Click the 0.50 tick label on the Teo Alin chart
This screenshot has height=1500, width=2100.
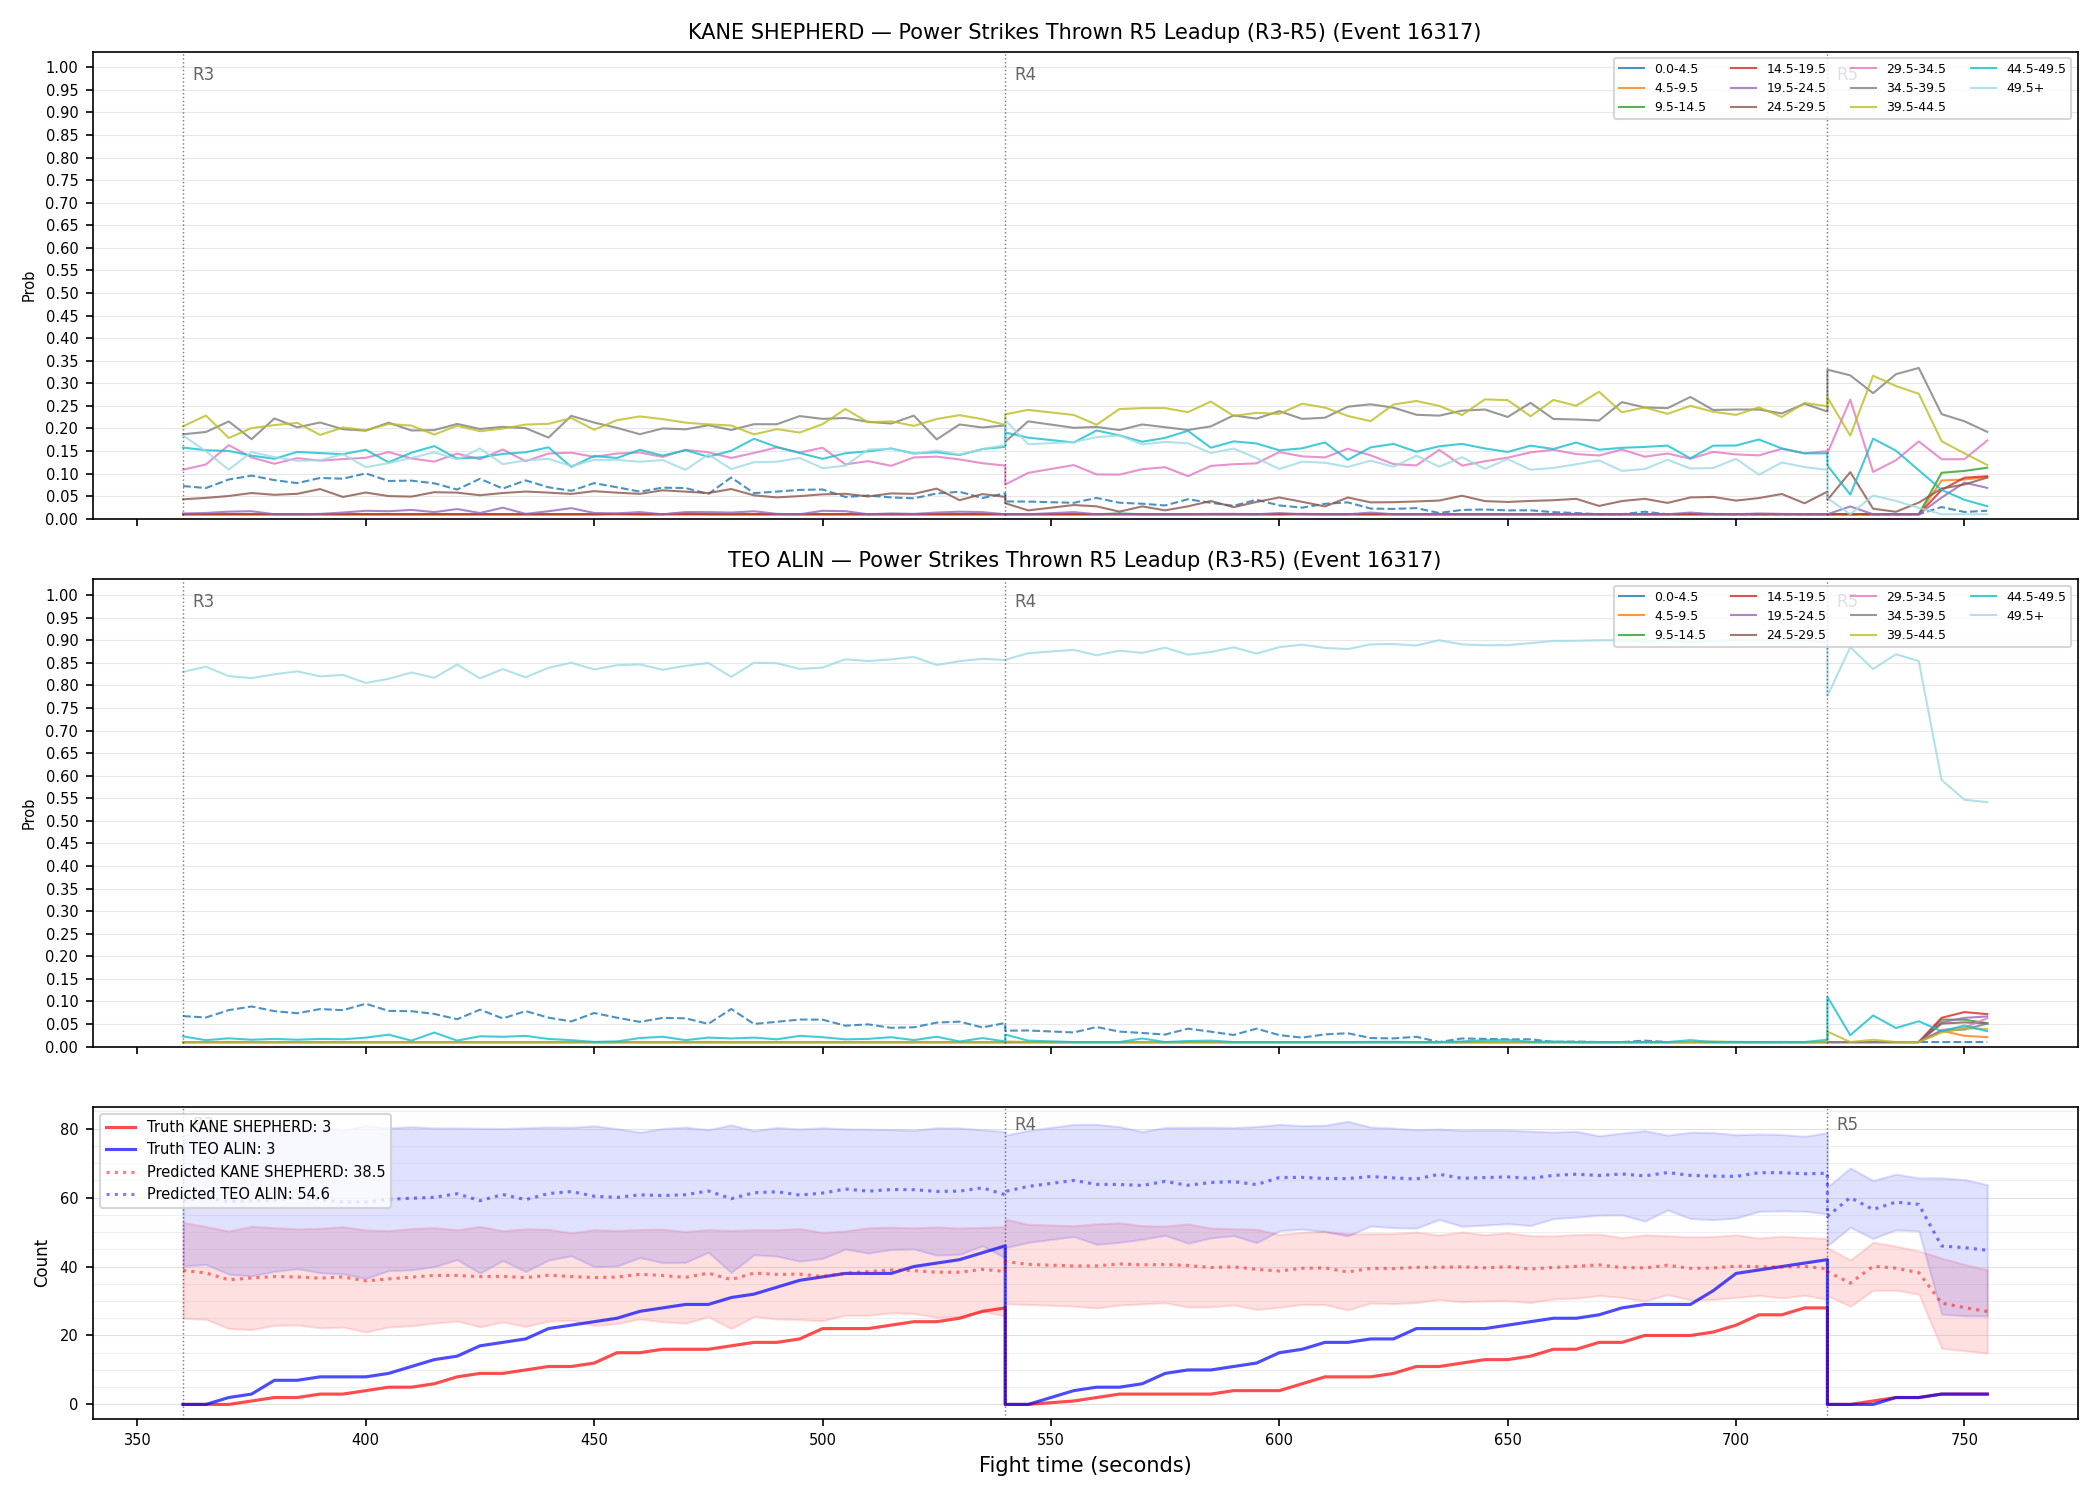coord(62,821)
